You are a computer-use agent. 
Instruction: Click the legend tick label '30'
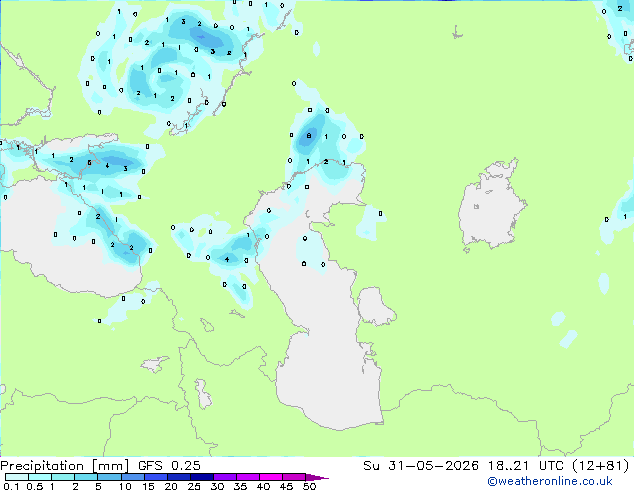pos(217,486)
